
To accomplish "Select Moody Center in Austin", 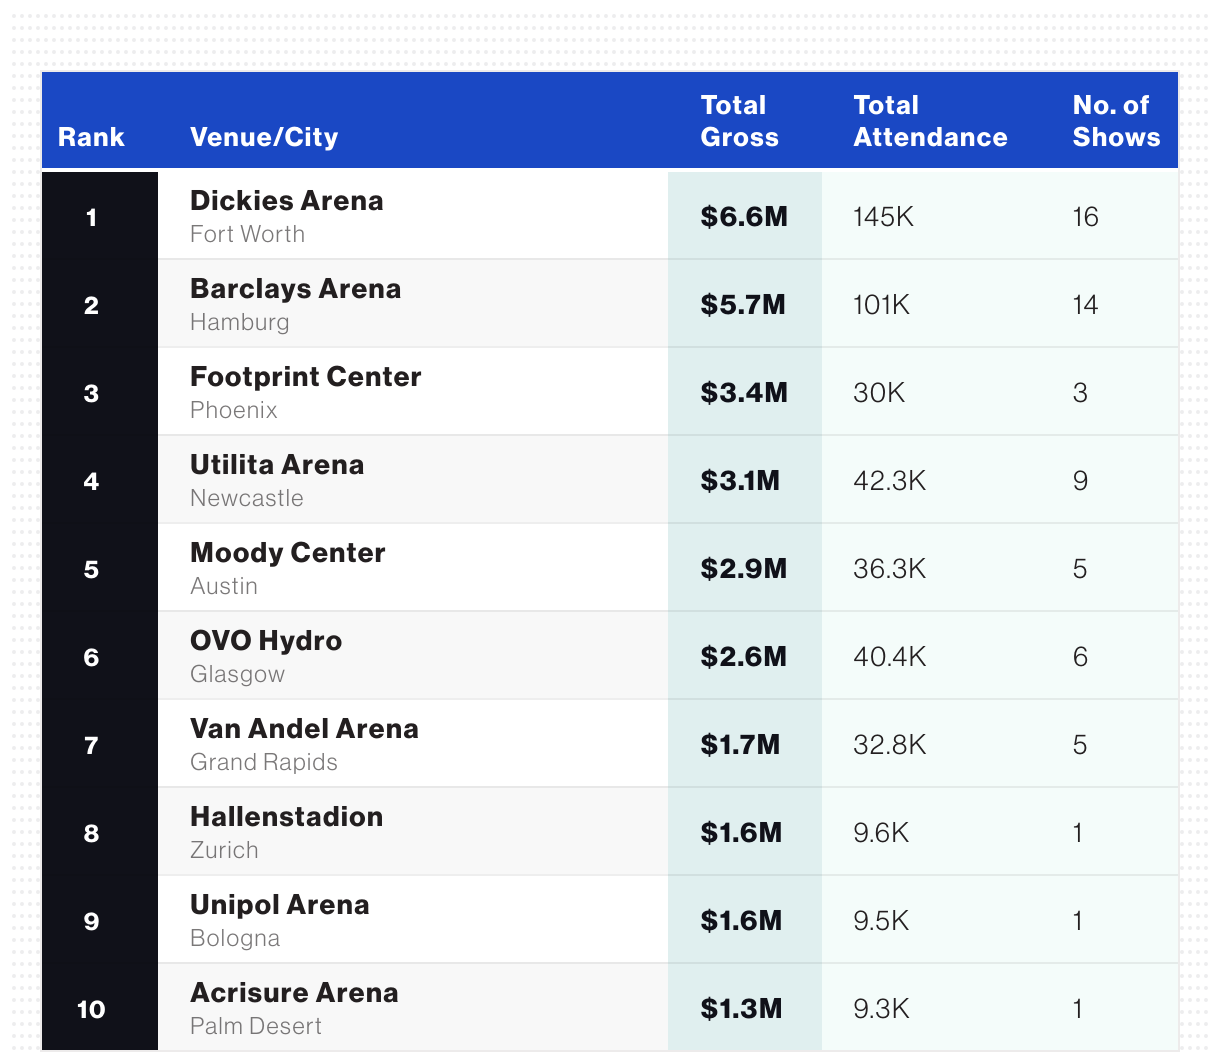I will 287,553.
